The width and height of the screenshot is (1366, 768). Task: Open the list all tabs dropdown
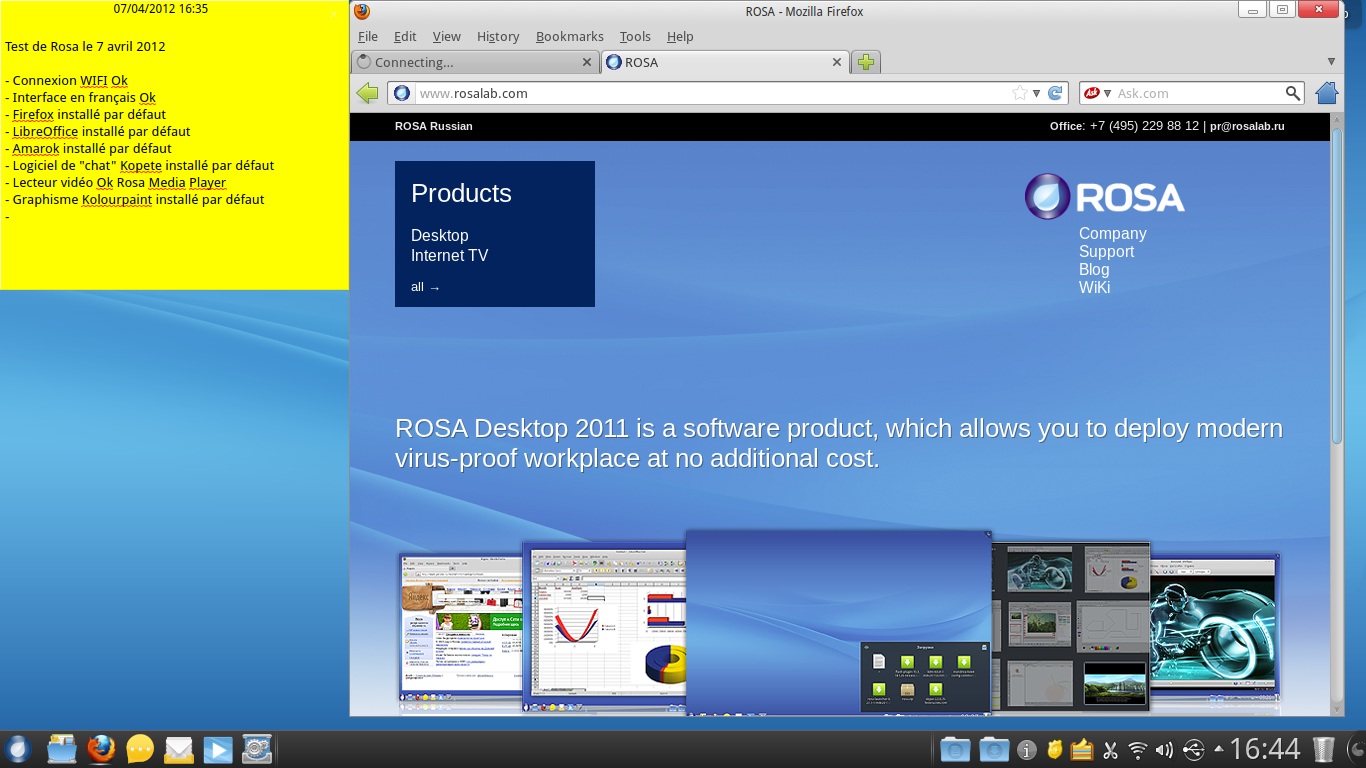1331,62
